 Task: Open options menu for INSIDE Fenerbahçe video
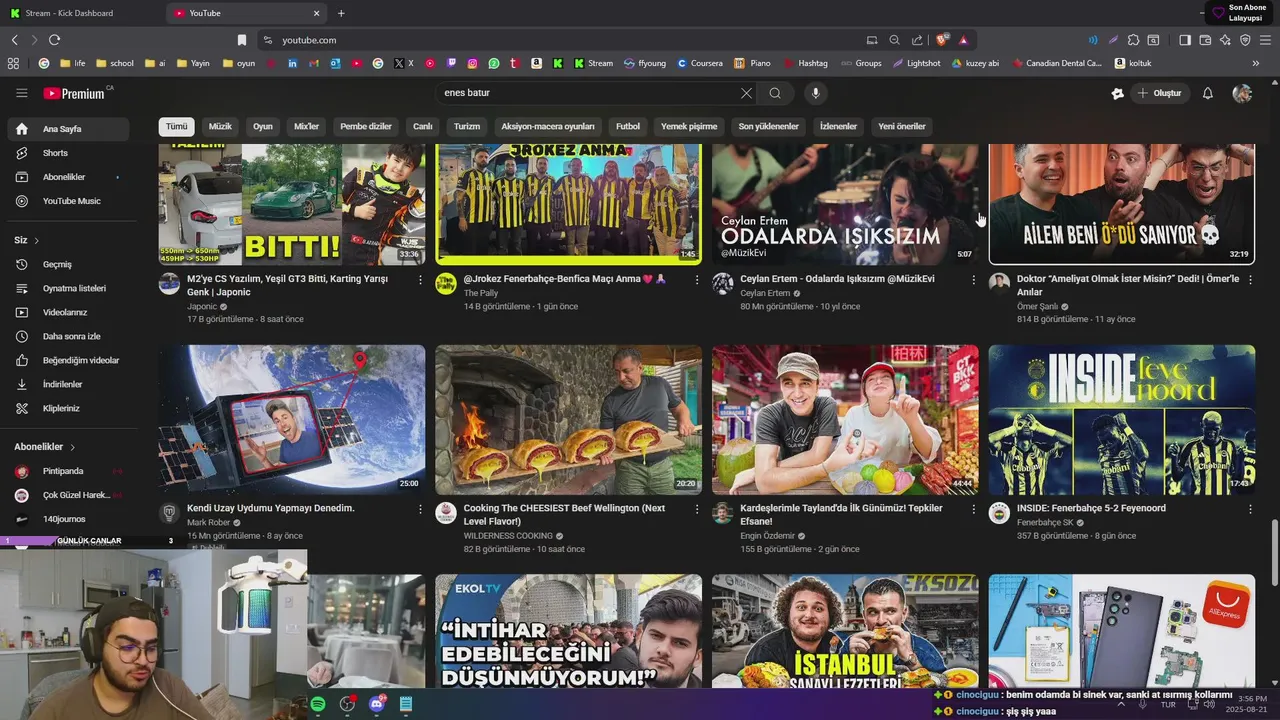[1250, 509]
